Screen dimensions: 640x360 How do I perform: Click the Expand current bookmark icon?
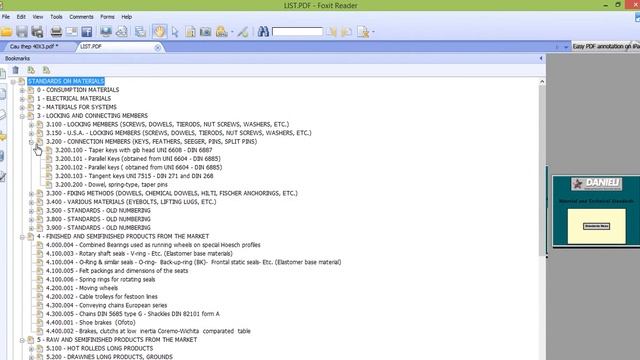click(x=31, y=70)
